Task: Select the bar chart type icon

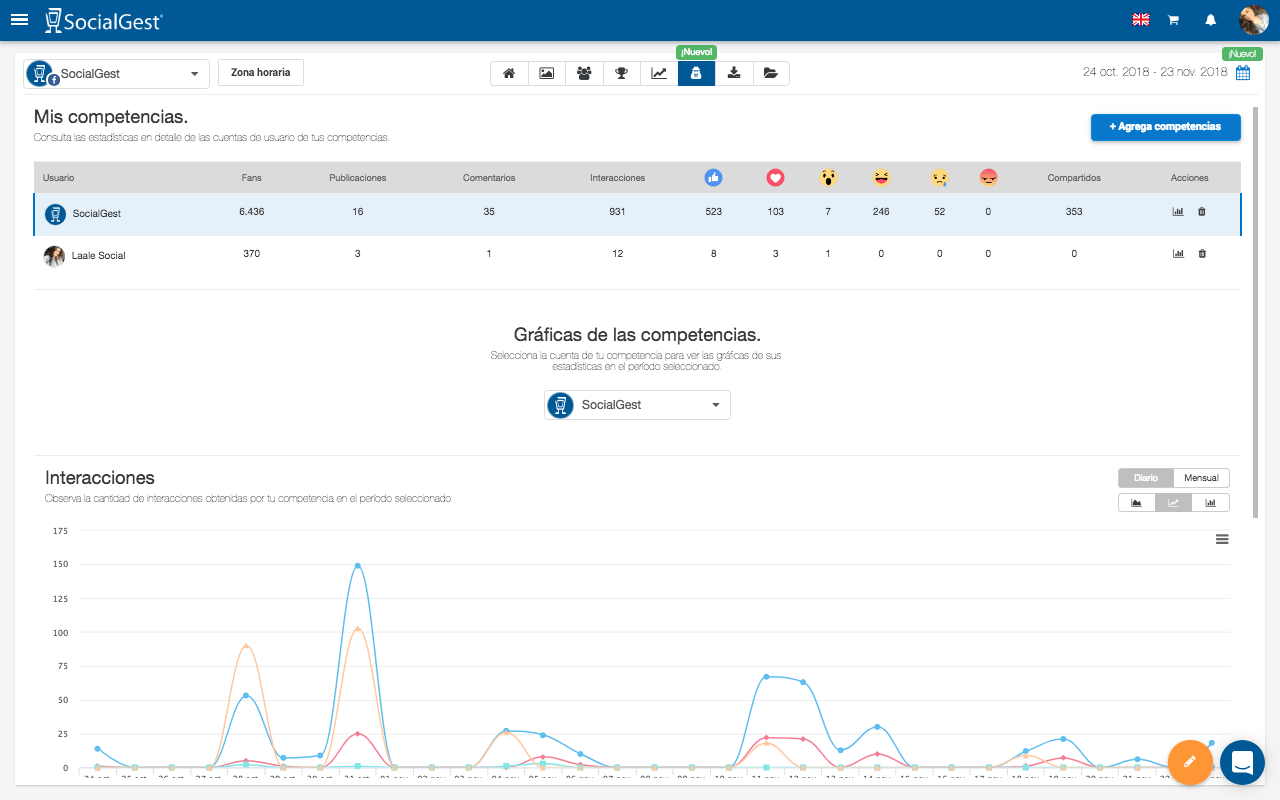Action: tap(1211, 503)
